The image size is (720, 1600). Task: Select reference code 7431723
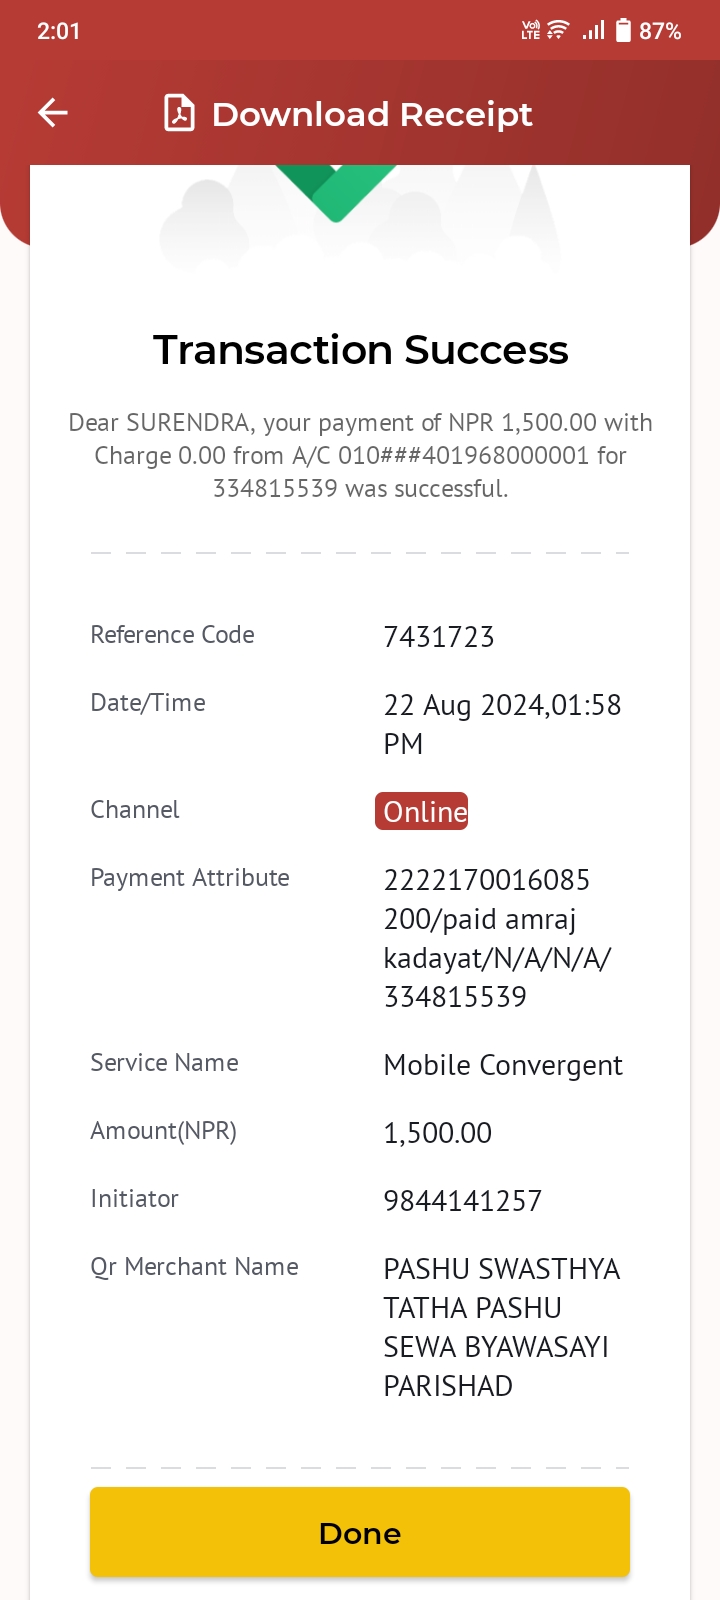pyautogui.click(x=439, y=637)
